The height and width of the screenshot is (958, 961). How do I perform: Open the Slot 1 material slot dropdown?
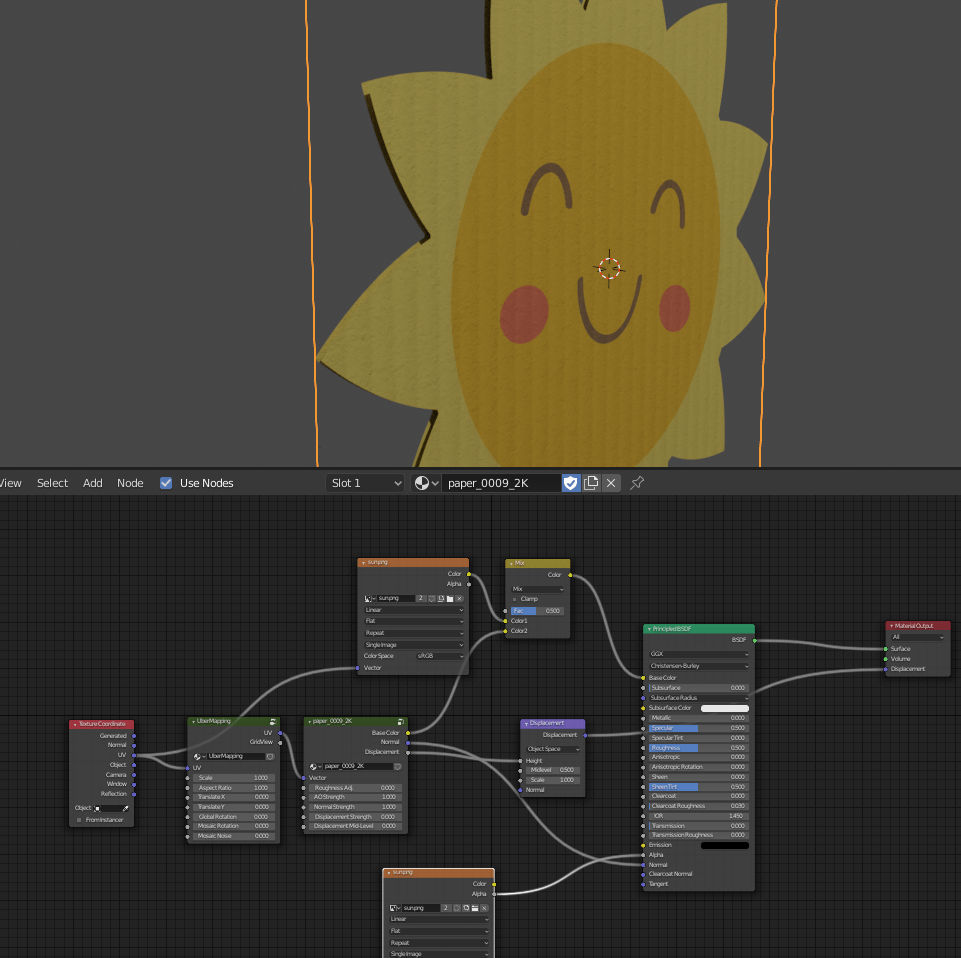(x=365, y=483)
